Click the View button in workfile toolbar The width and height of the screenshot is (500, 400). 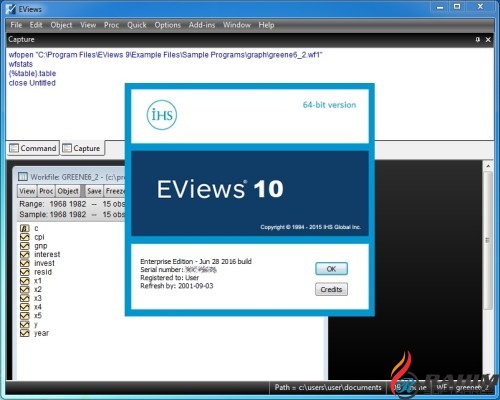27,191
